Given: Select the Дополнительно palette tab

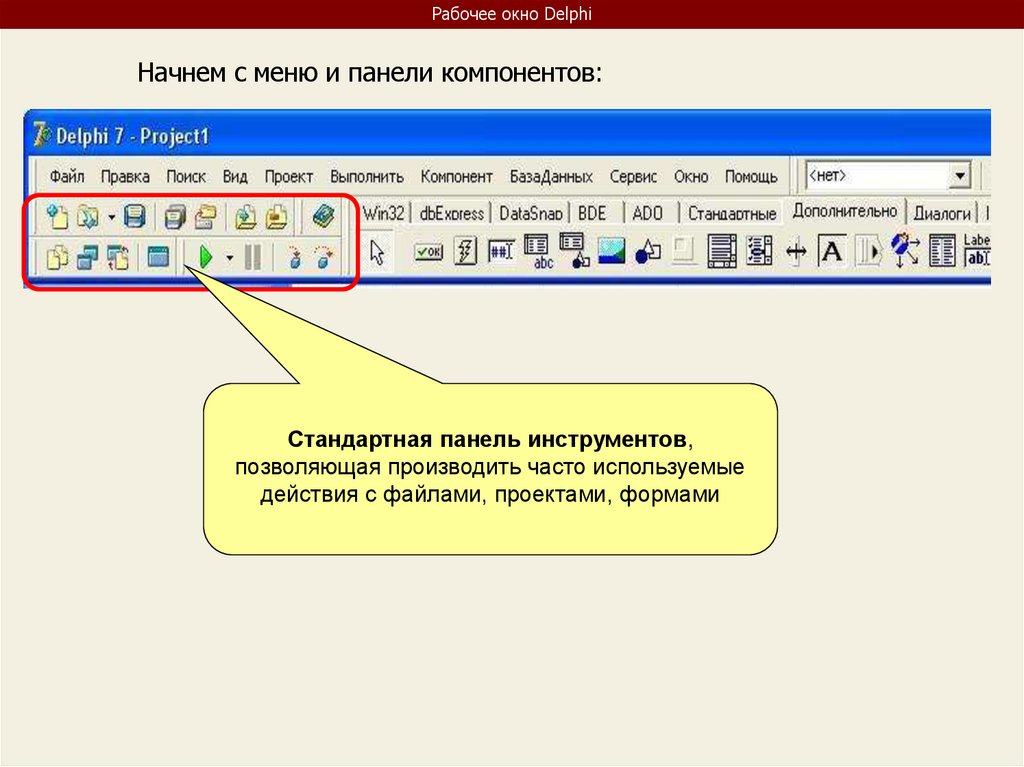Looking at the screenshot, I should click(844, 212).
